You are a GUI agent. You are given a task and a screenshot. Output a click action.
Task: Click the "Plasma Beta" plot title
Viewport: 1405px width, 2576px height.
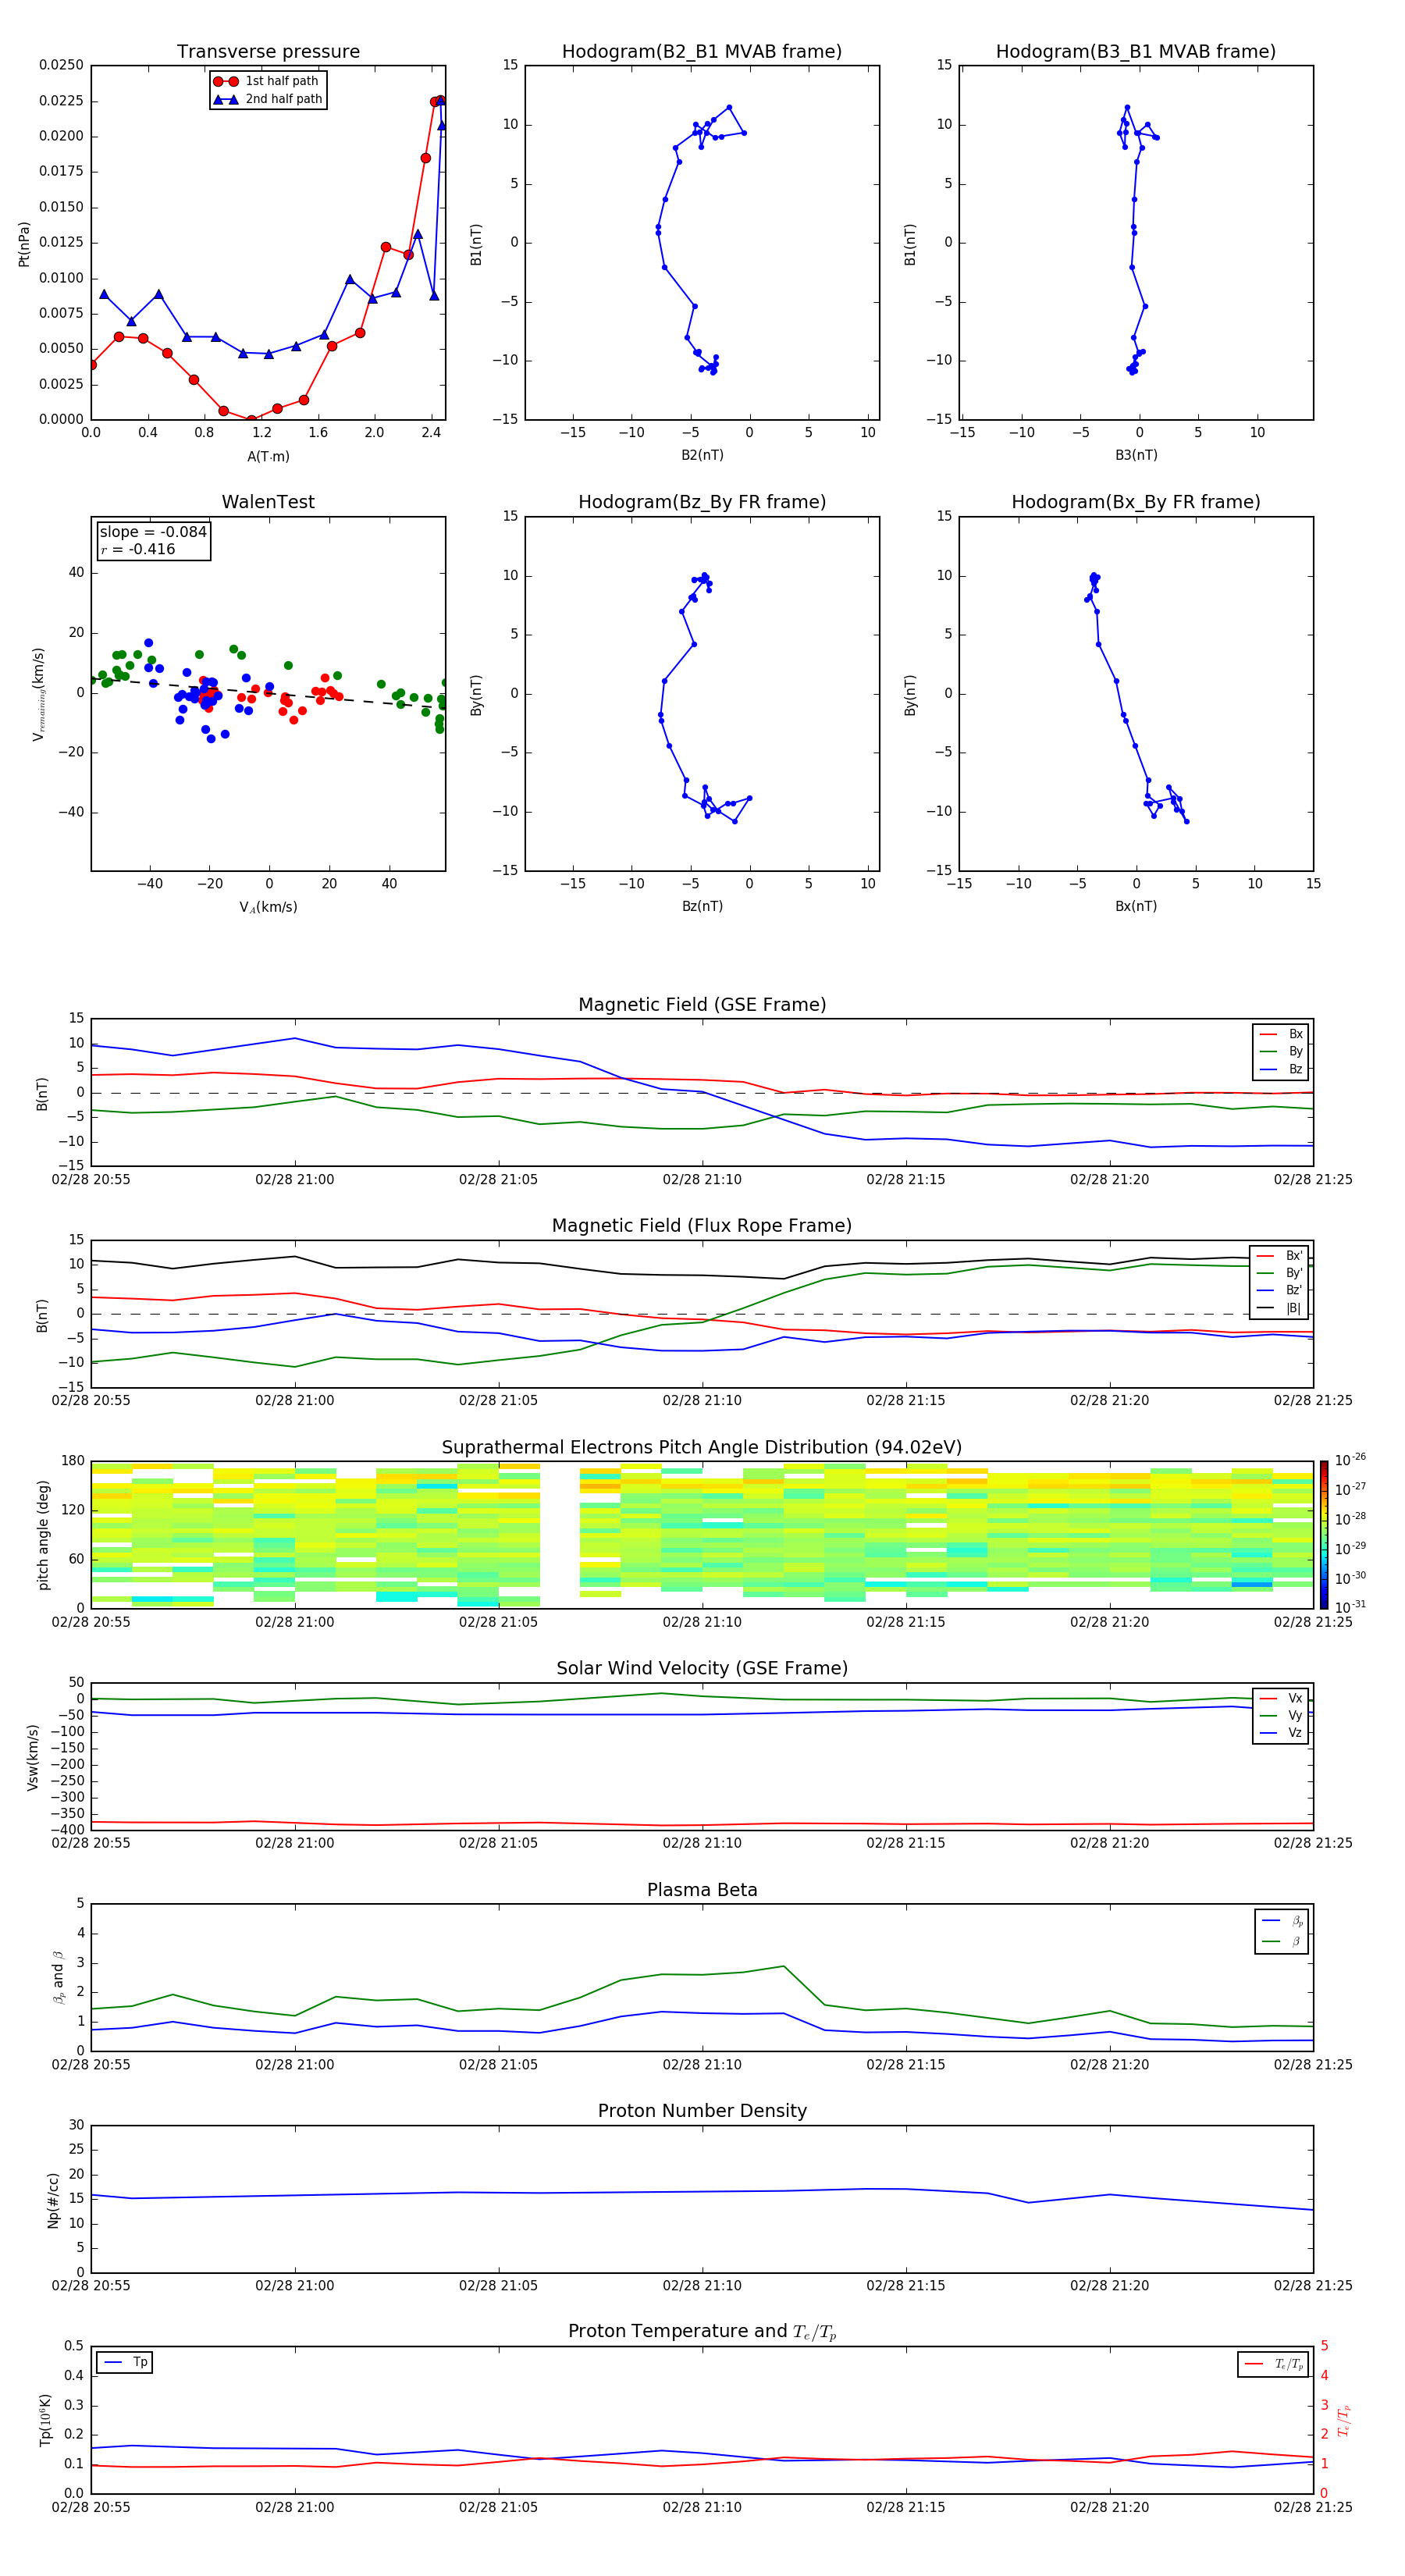click(702, 1891)
